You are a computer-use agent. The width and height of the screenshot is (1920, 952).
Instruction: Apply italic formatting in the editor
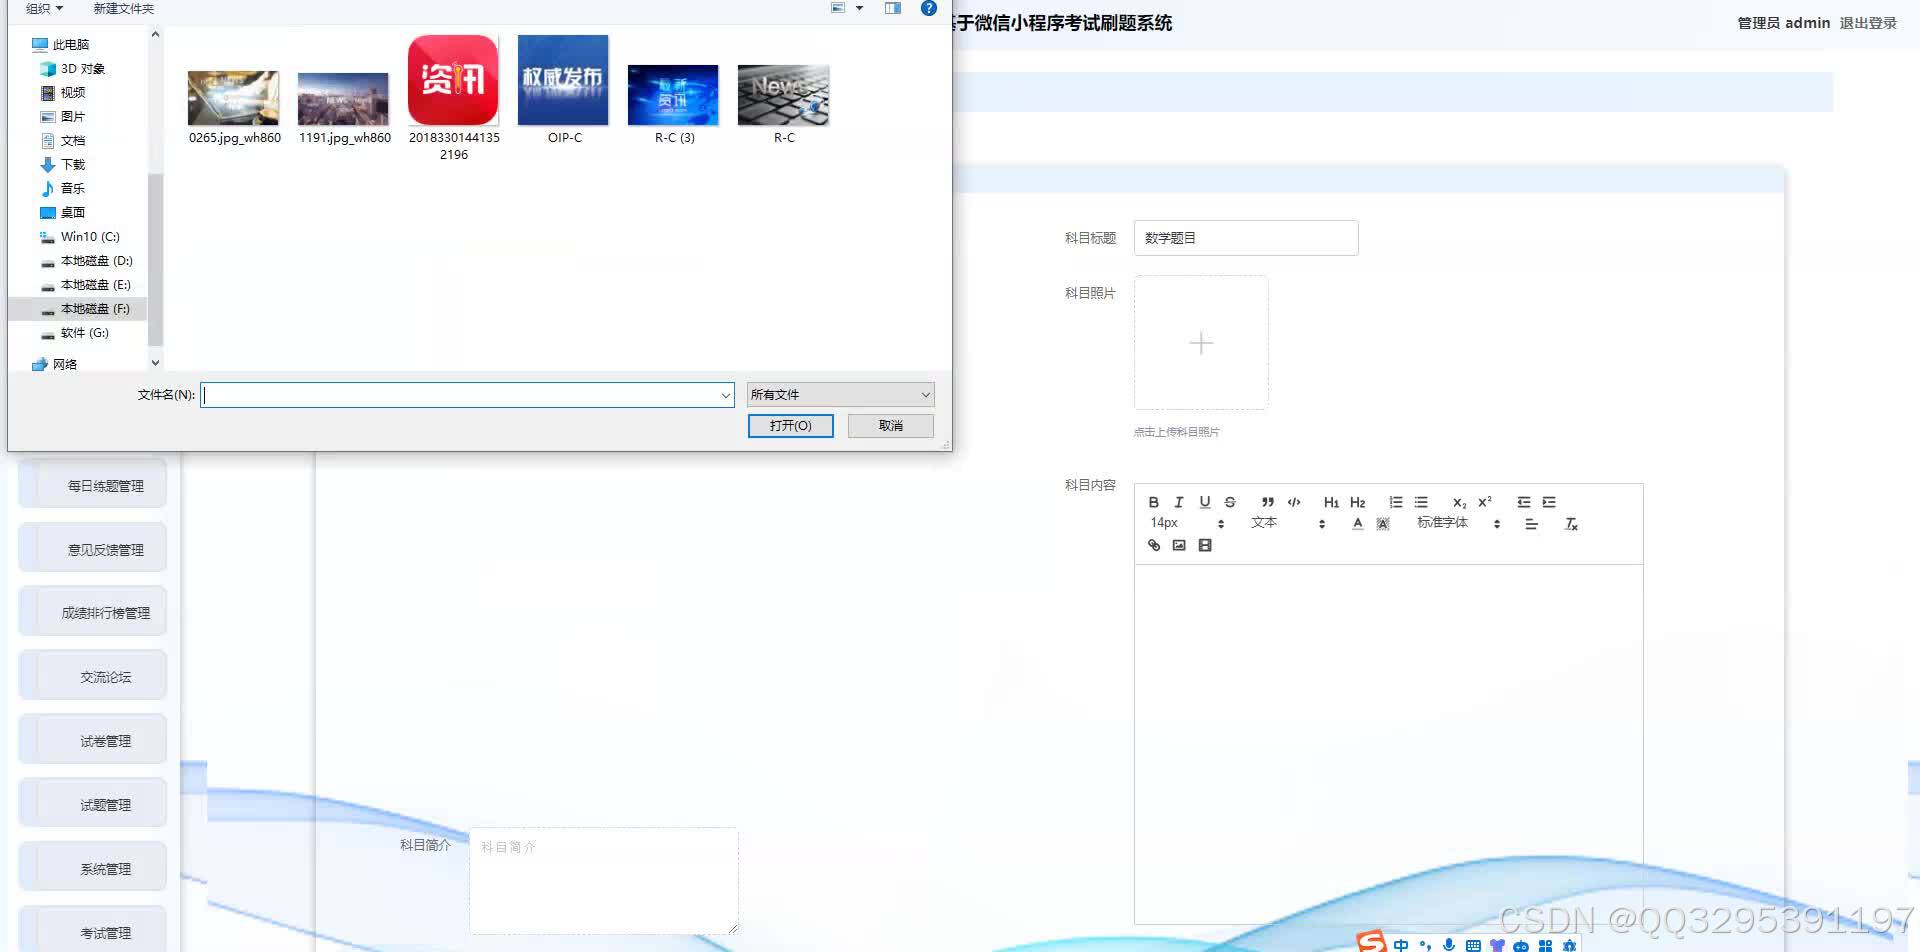pyautogui.click(x=1179, y=502)
